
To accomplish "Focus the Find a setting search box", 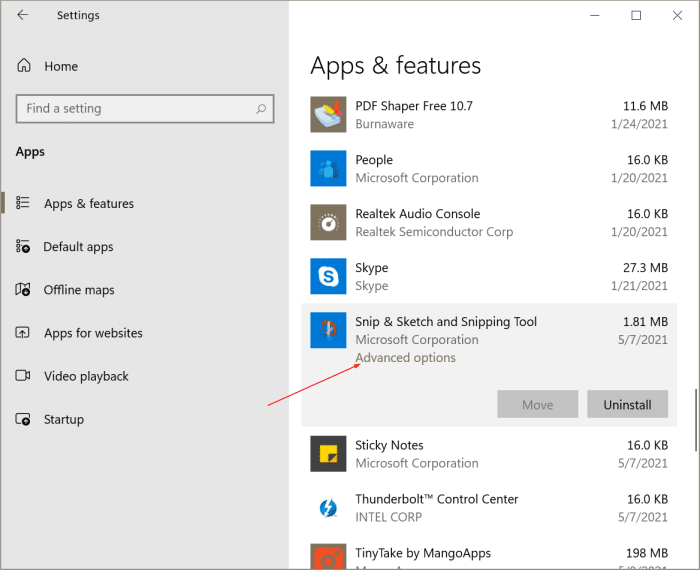I will [x=135, y=109].
